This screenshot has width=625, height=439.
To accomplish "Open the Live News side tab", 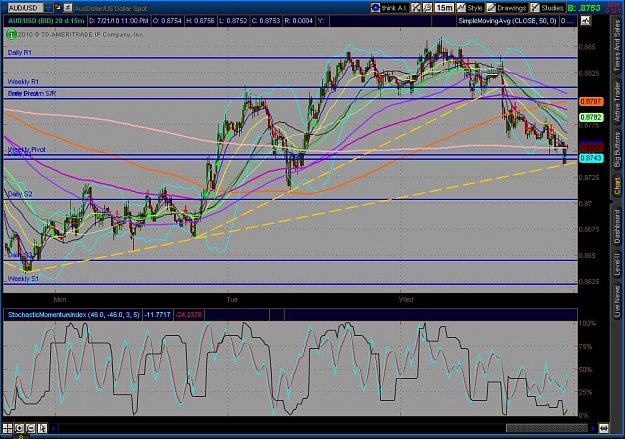I will tap(617, 299).
